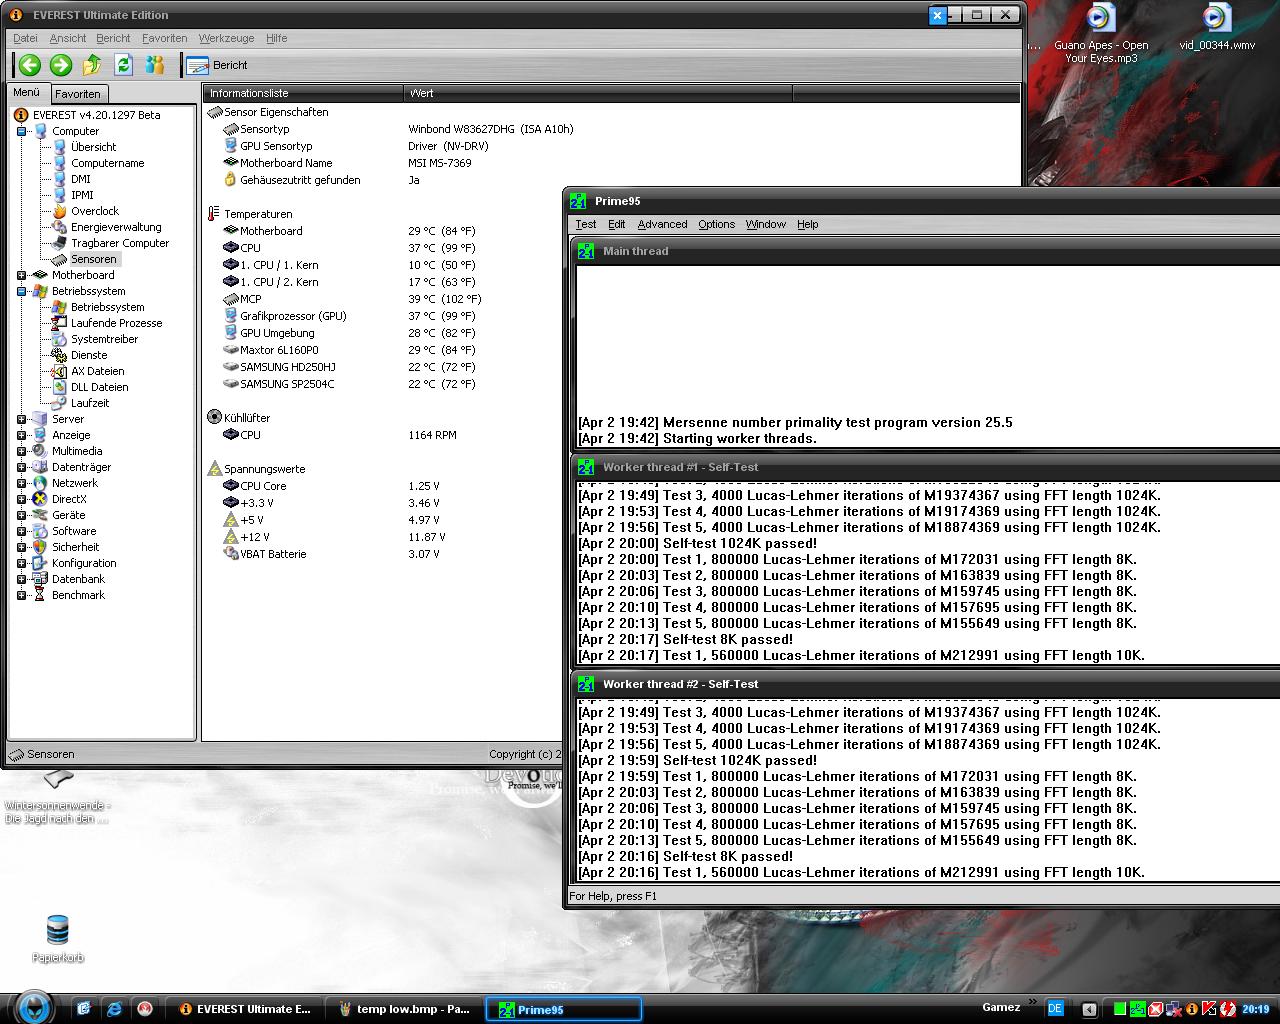Switch to the Favoriten tab
Image resolution: width=1280 pixels, height=1024 pixels.
pyautogui.click(x=78, y=94)
